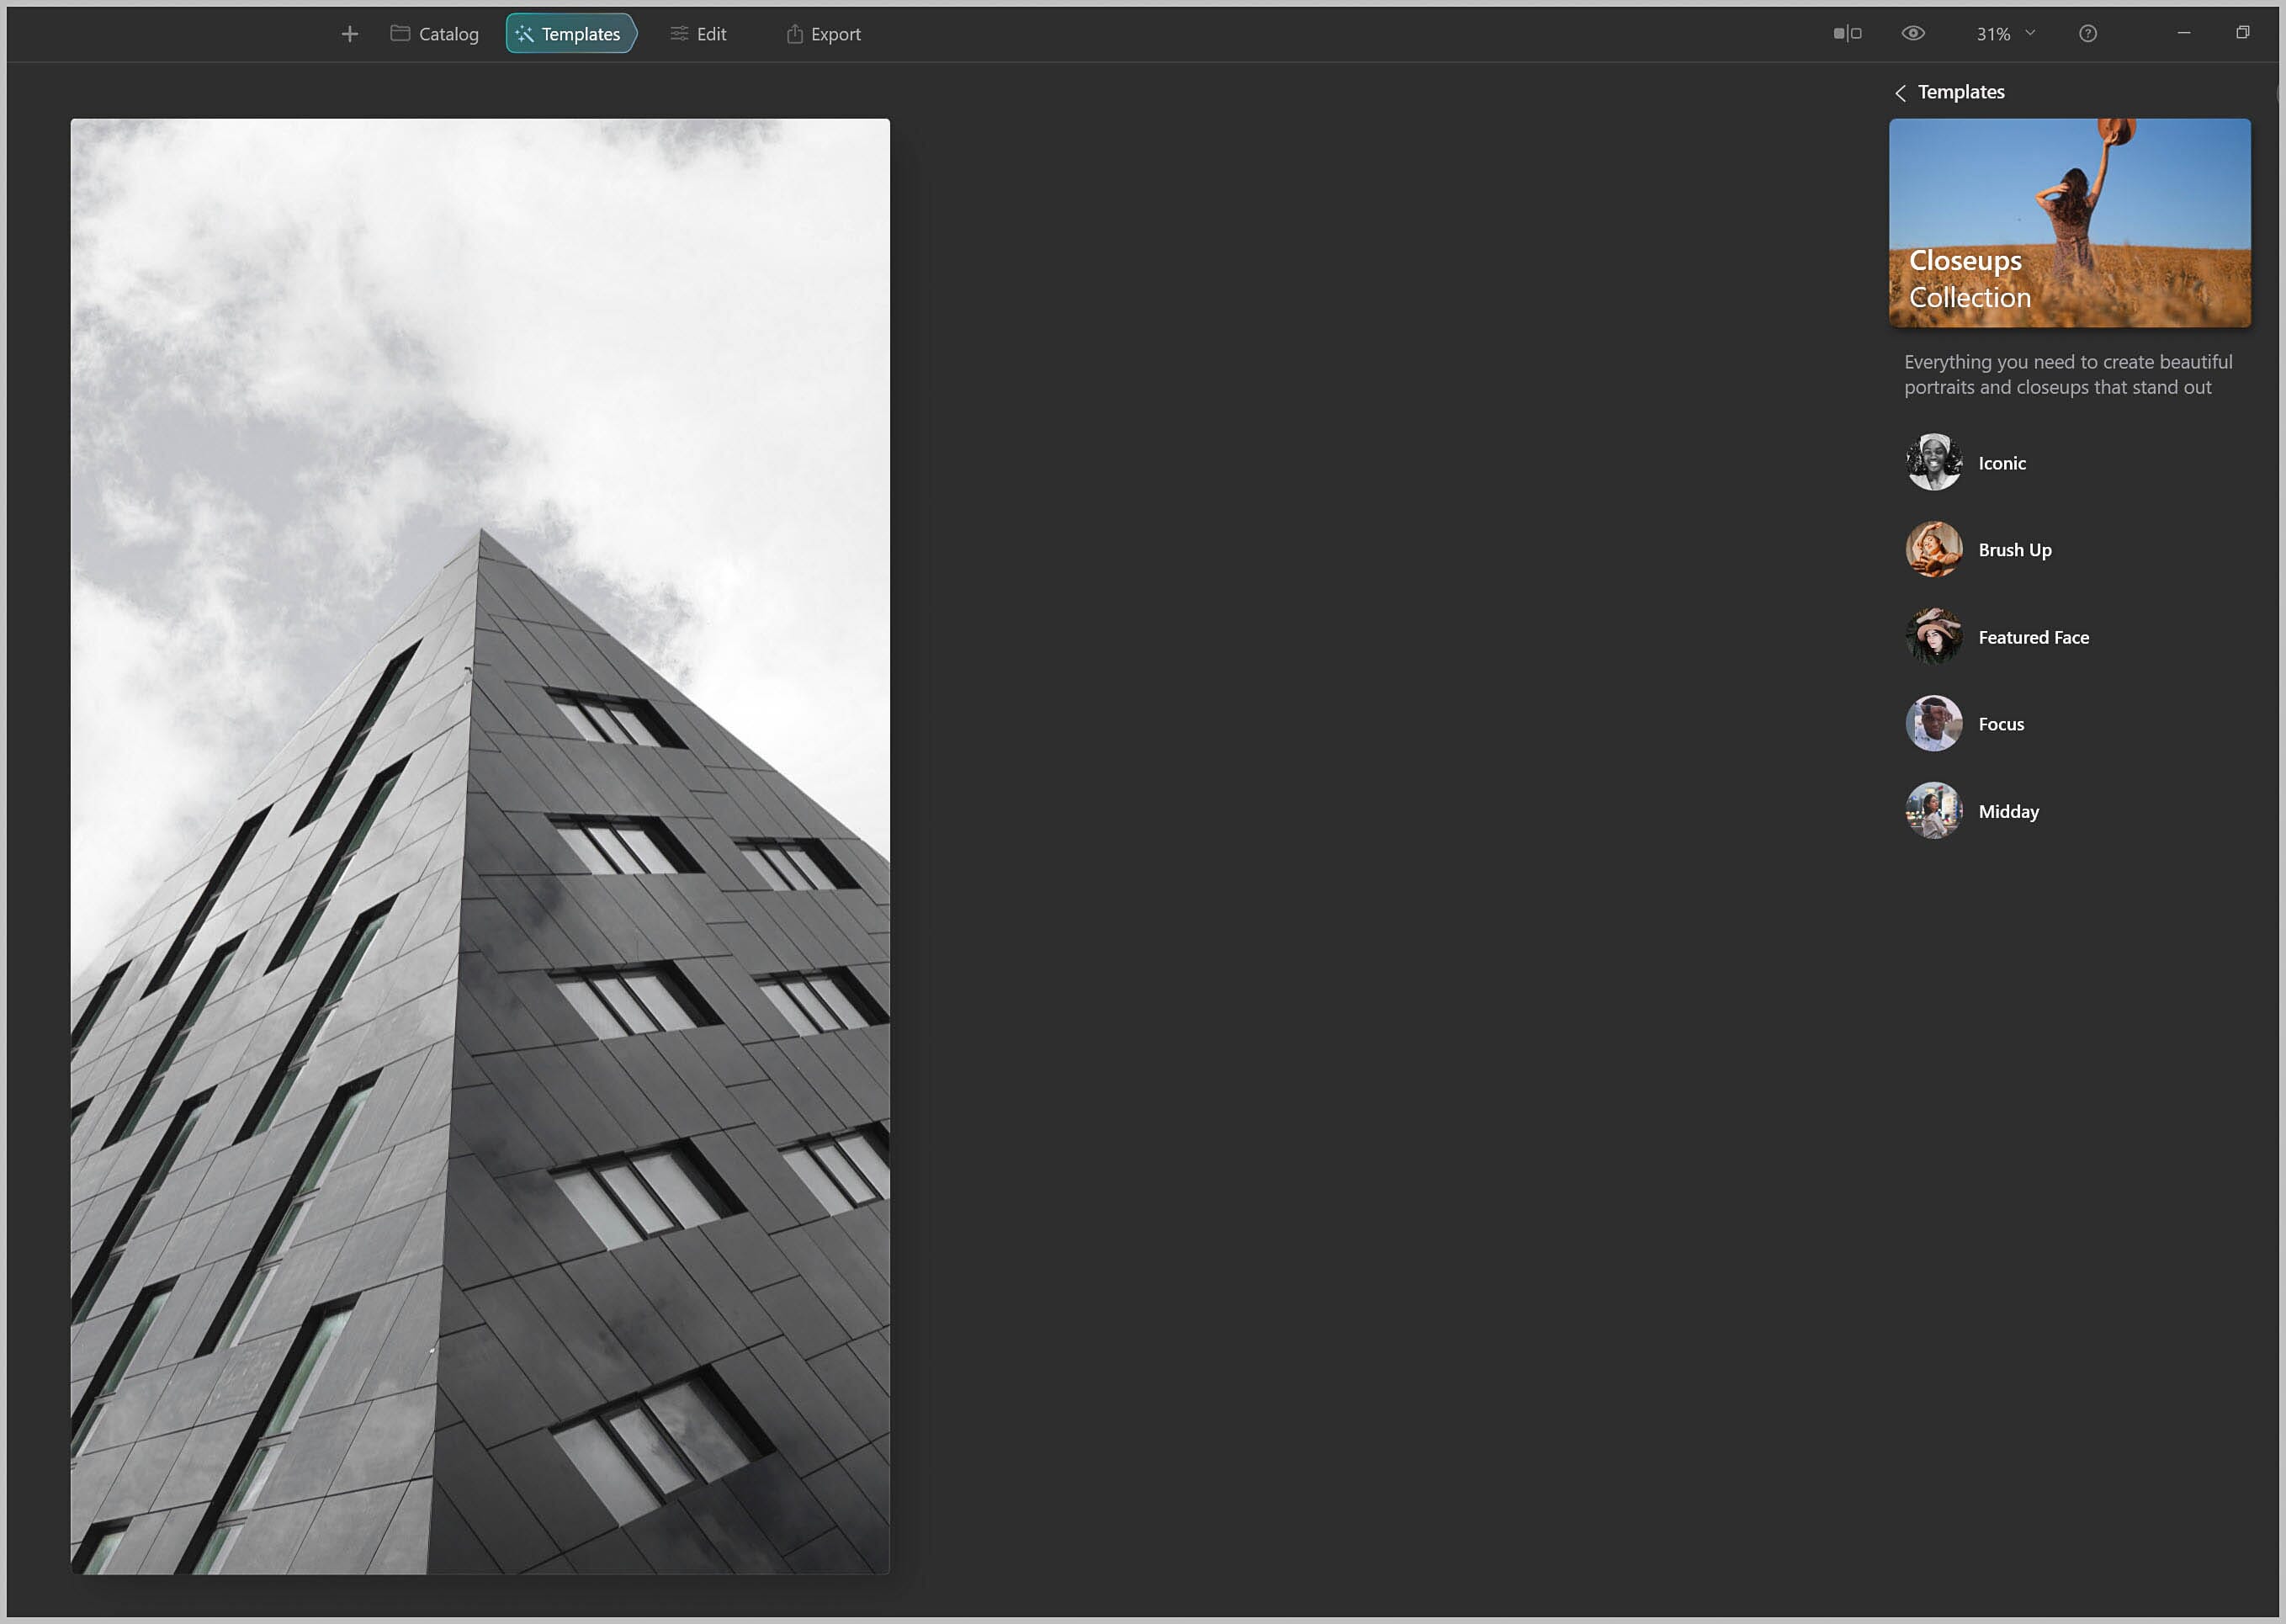Click the Featured Face template option
The height and width of the screenshot is (1624, 2286).
[2033, 636]
